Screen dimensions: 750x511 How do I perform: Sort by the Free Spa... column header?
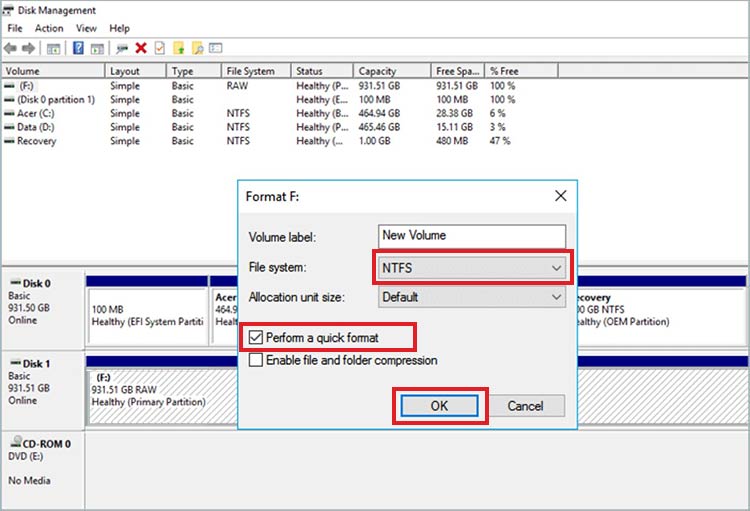click(x=458, y=71)
